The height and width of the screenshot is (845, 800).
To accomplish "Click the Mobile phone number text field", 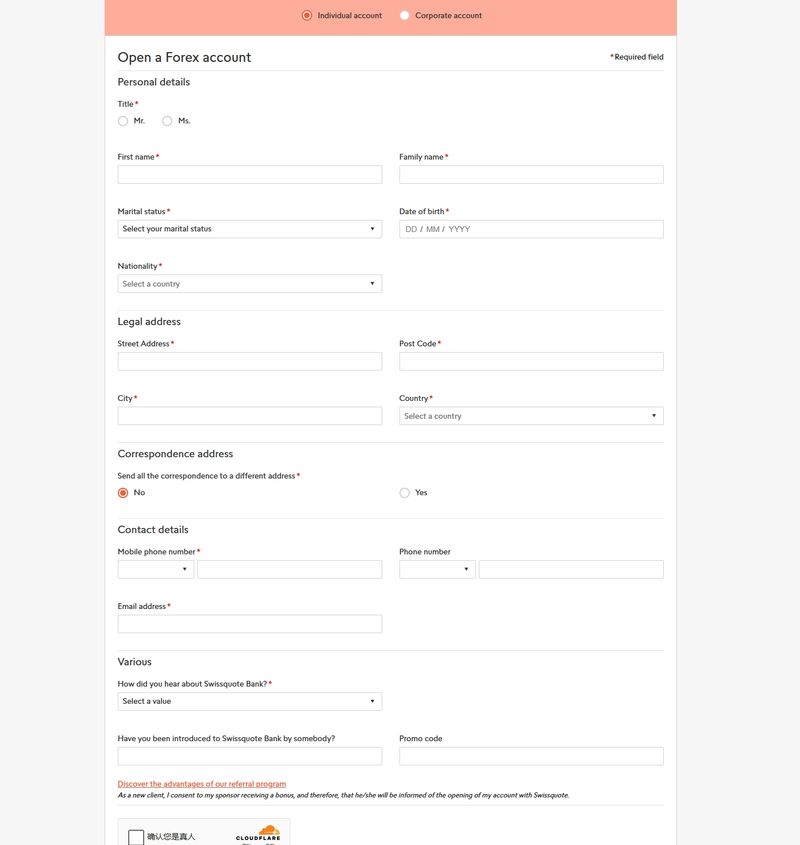I will pos(289,570).
